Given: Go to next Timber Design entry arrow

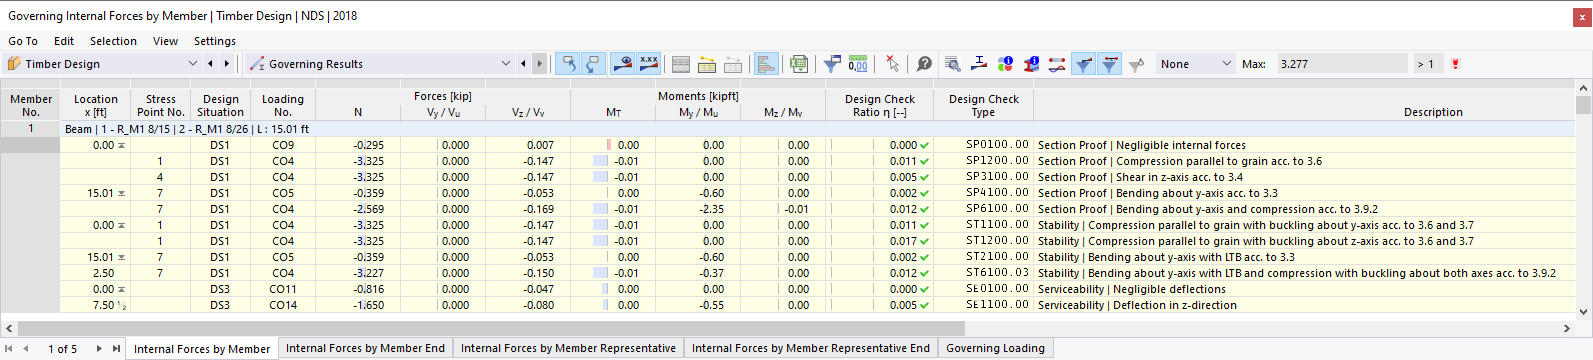Looking at the screenshot, I should [x=227, y=64].
